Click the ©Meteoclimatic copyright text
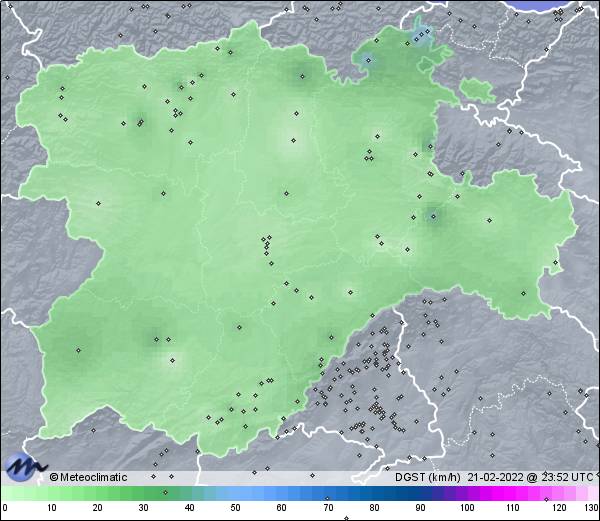This screenshot has width=600, height=521. point(88,477)
